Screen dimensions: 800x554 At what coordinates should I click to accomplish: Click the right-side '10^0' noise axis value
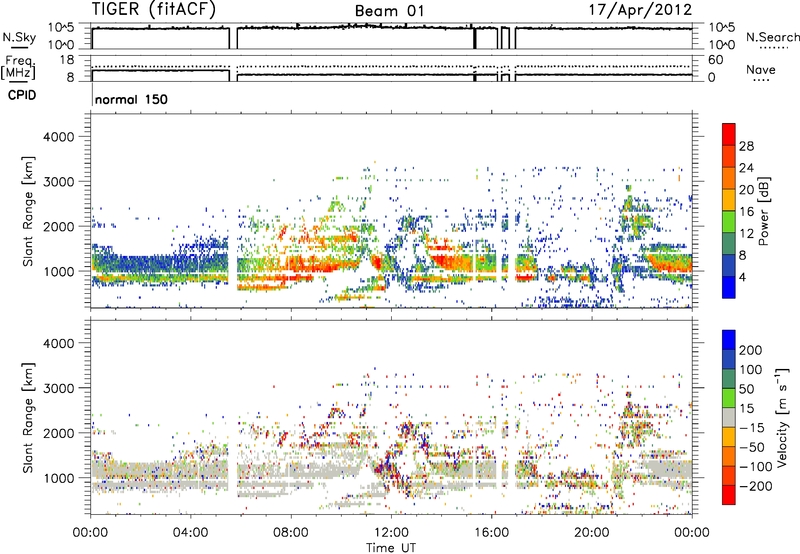(x=722, y=45)
